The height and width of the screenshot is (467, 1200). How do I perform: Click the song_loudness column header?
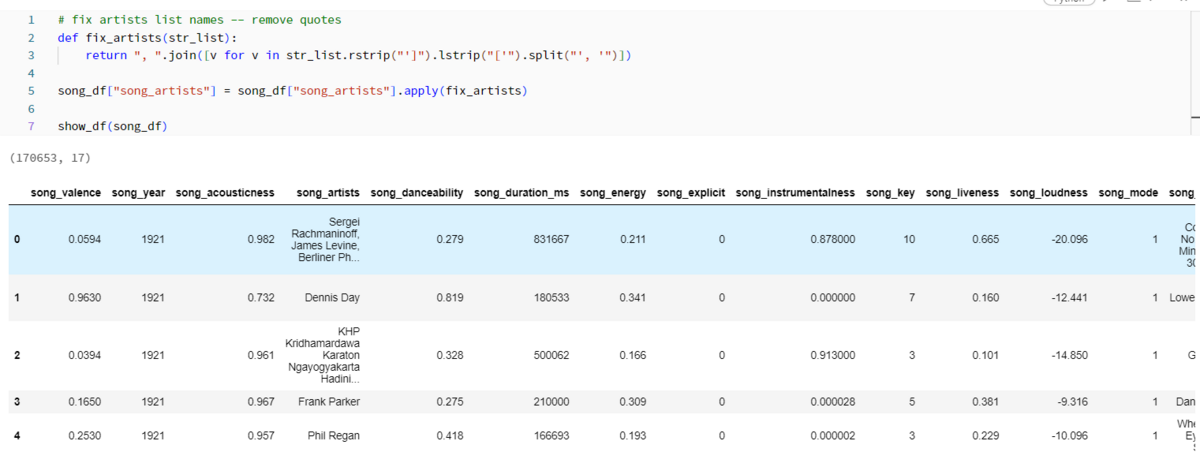pyautogui.click(x=1049, y=192)
